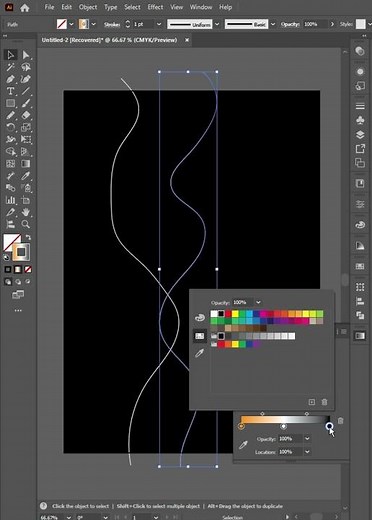Open the Fill color dropdown arrow
Viewport: 372px width, 520px height.
coord(71,24)
